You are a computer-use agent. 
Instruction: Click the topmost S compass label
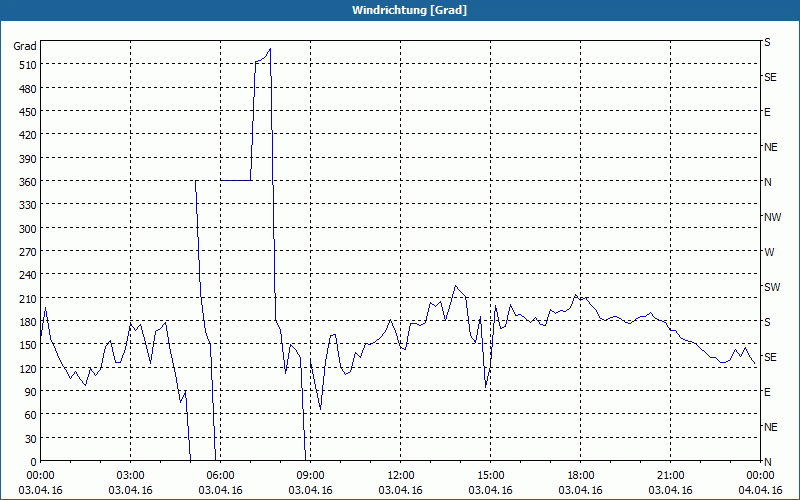[767, 42]
